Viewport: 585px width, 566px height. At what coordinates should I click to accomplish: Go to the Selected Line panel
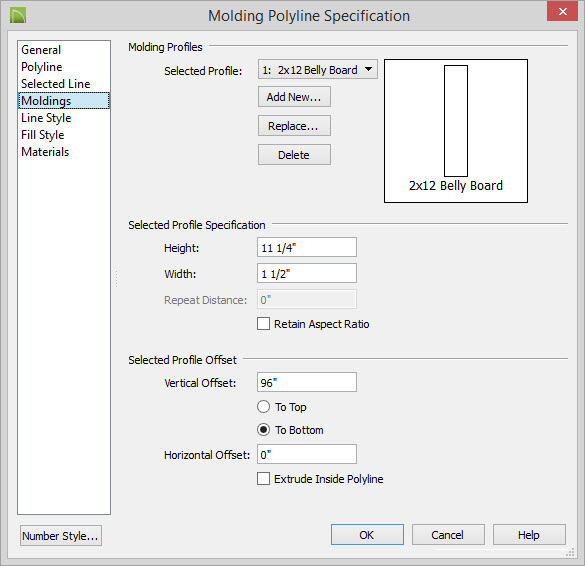pos(56,84)
